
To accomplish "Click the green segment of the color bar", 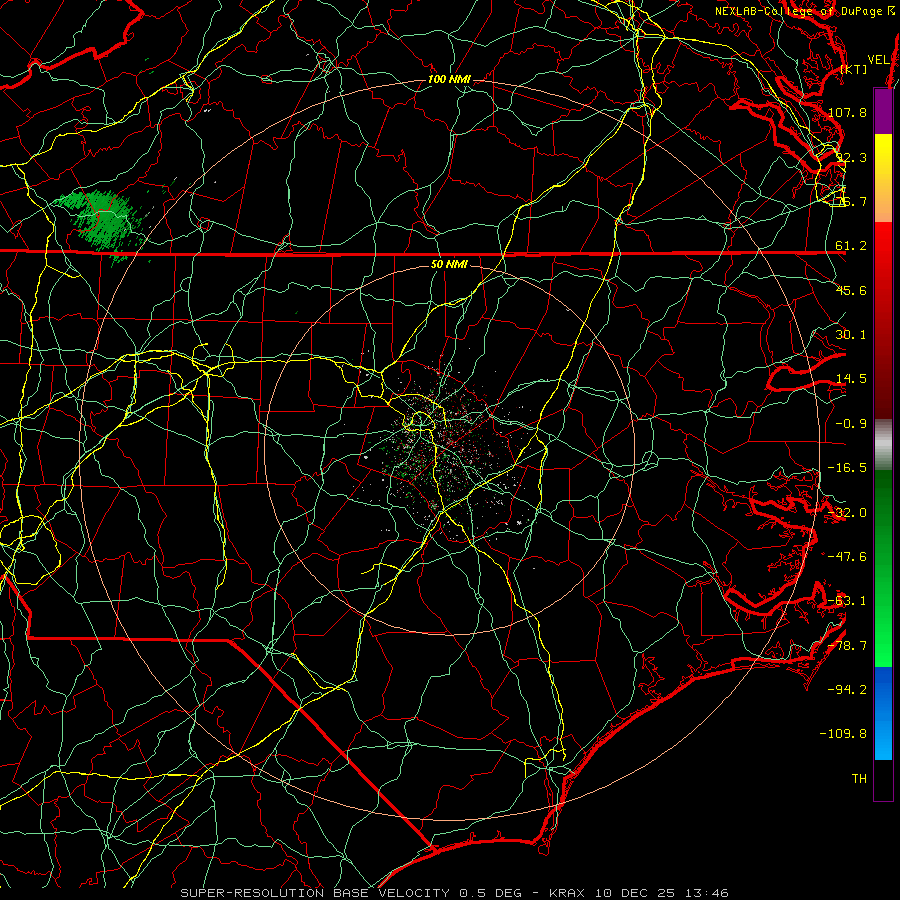I will coord(883,568).
